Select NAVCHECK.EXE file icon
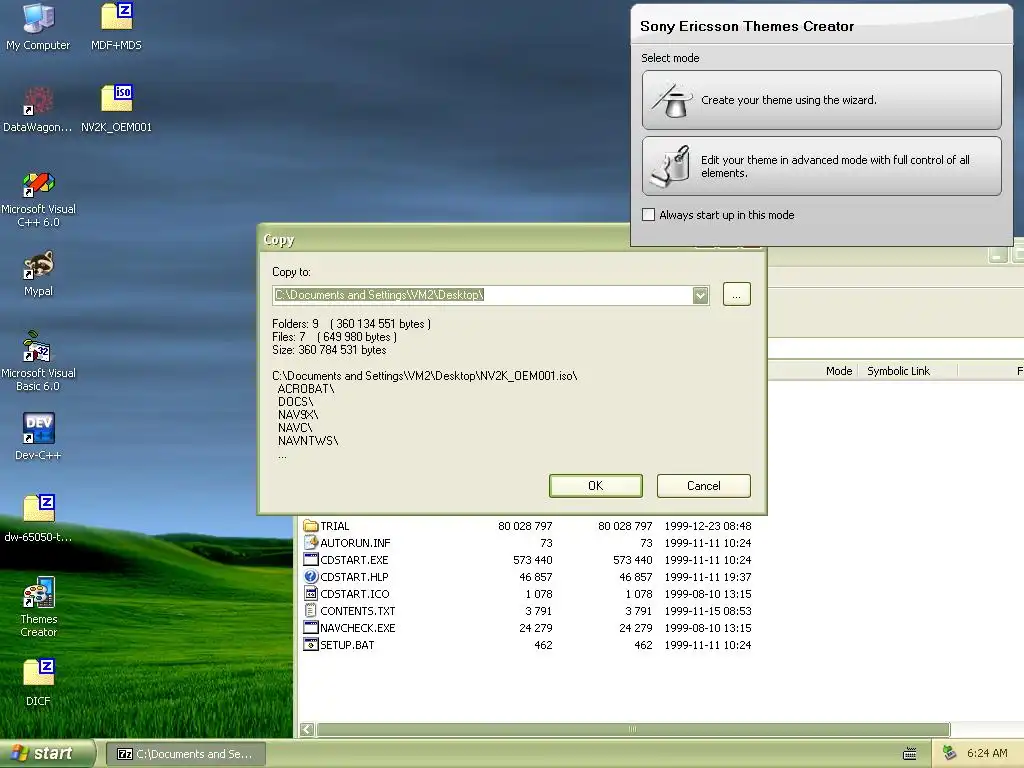Viewport: 1024px width, 768px height. [310, 628]
